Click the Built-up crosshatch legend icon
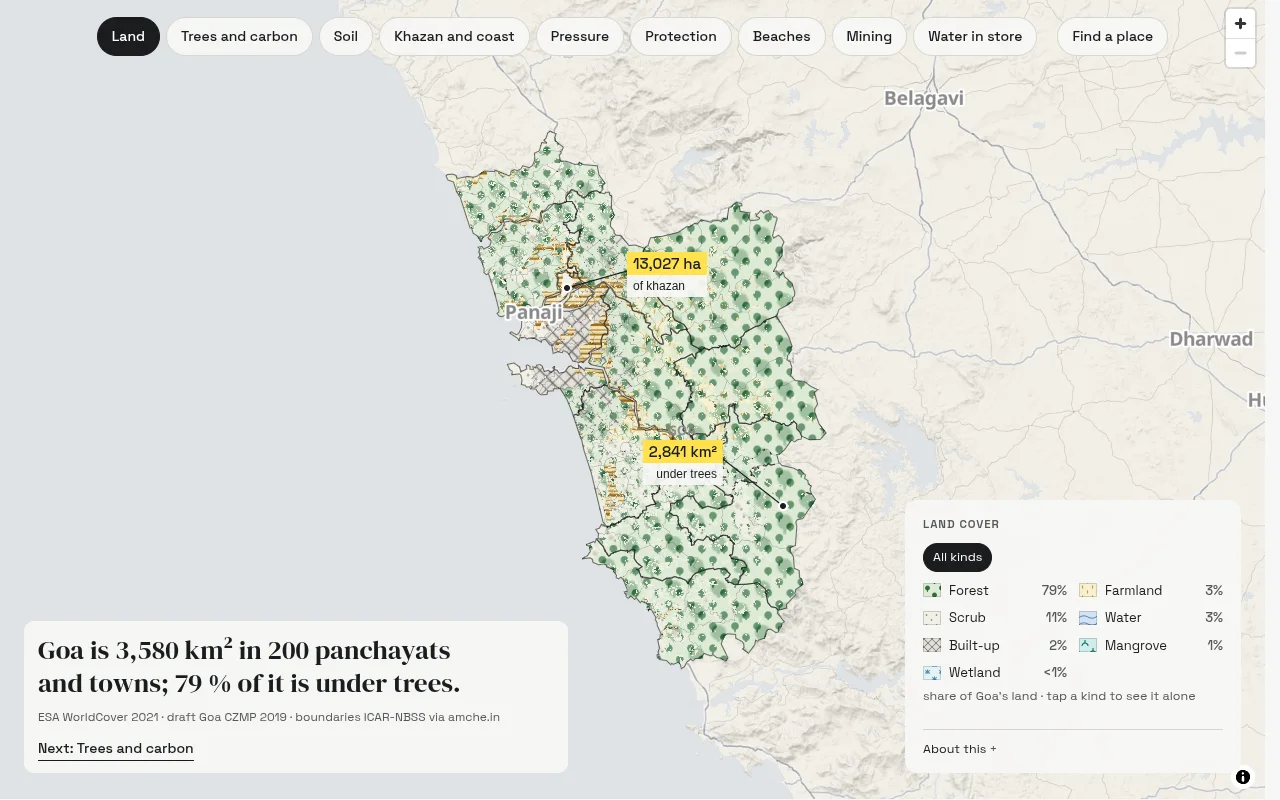 [x=932, y=645]
